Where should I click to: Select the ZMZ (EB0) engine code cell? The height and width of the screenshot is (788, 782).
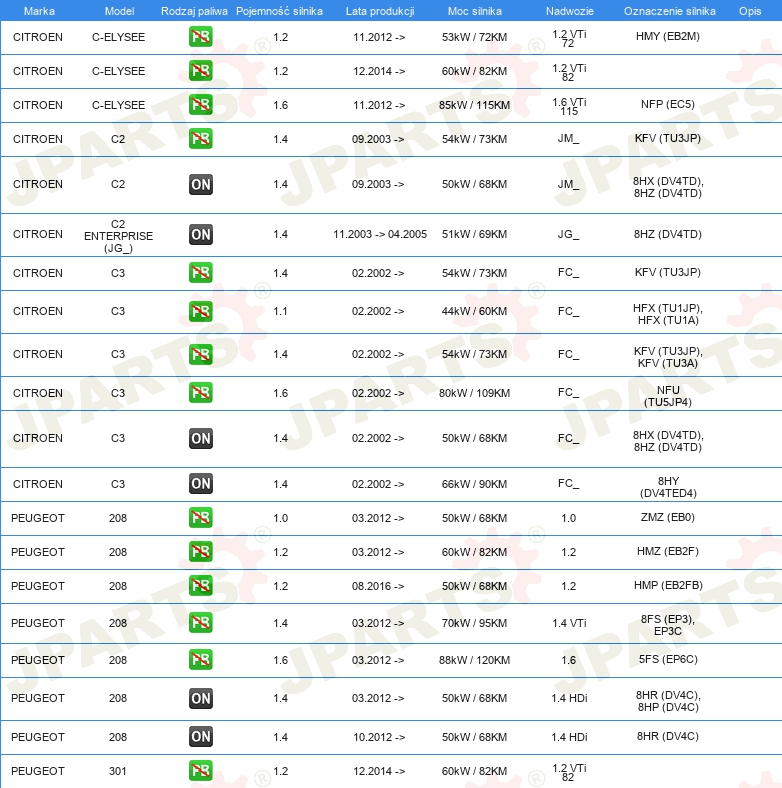click(668, 518)
